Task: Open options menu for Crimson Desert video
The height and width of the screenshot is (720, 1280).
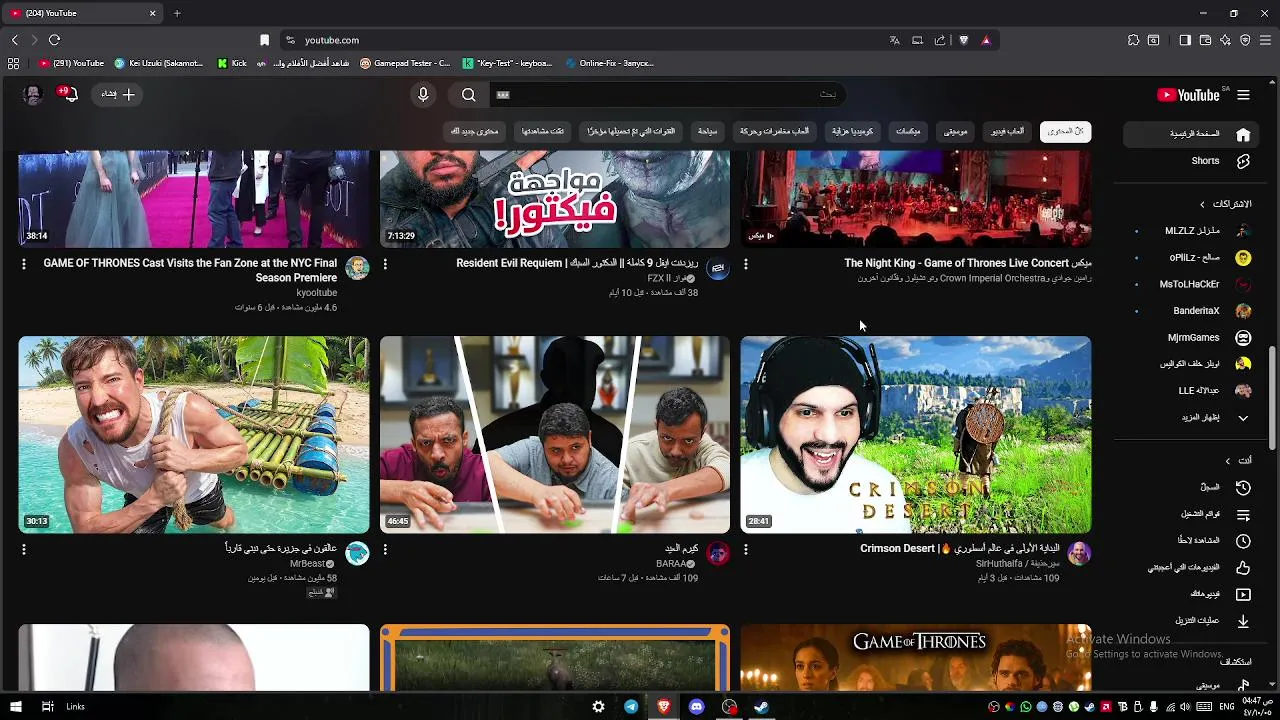Action: (746, 549)
